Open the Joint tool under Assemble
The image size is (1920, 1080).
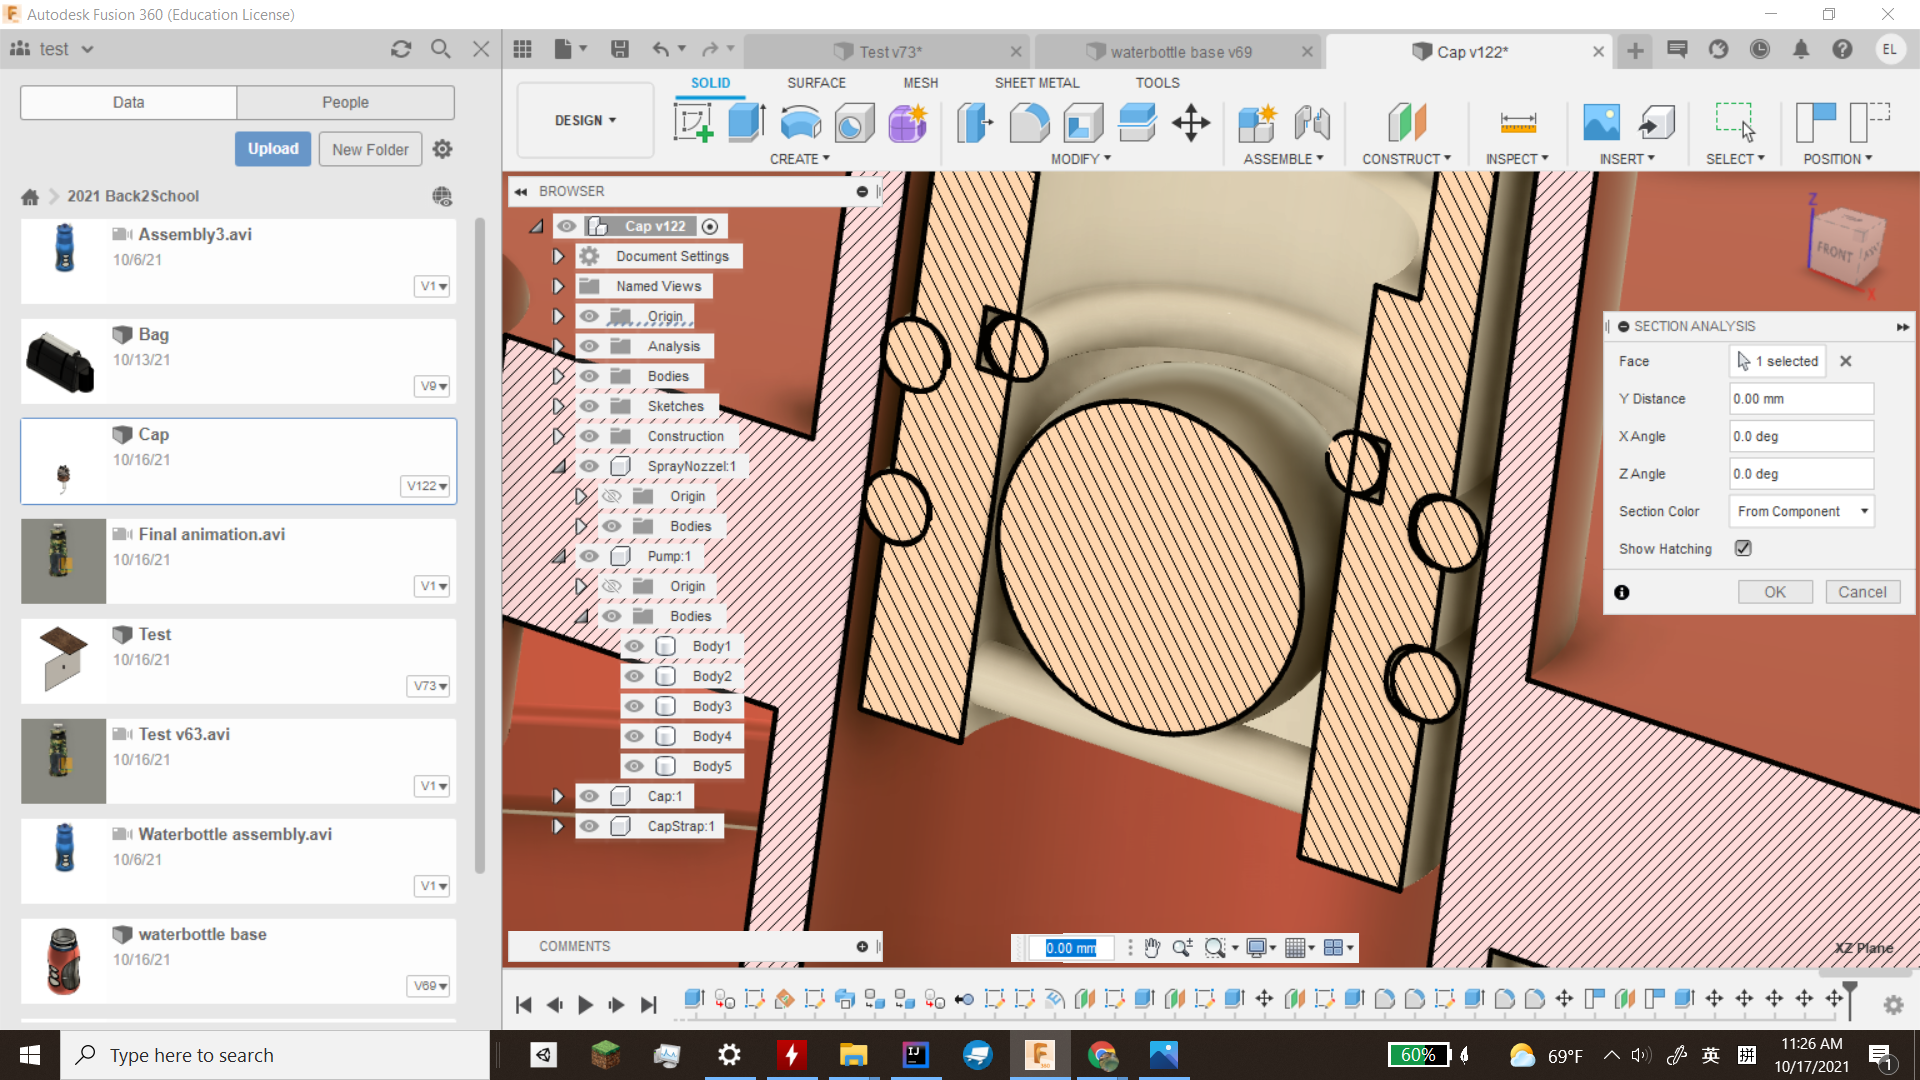[1313, 122]
